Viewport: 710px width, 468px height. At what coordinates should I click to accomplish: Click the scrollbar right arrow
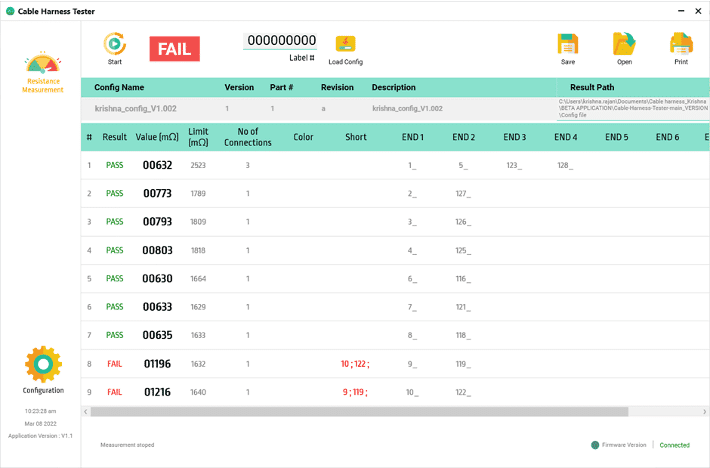705,411
